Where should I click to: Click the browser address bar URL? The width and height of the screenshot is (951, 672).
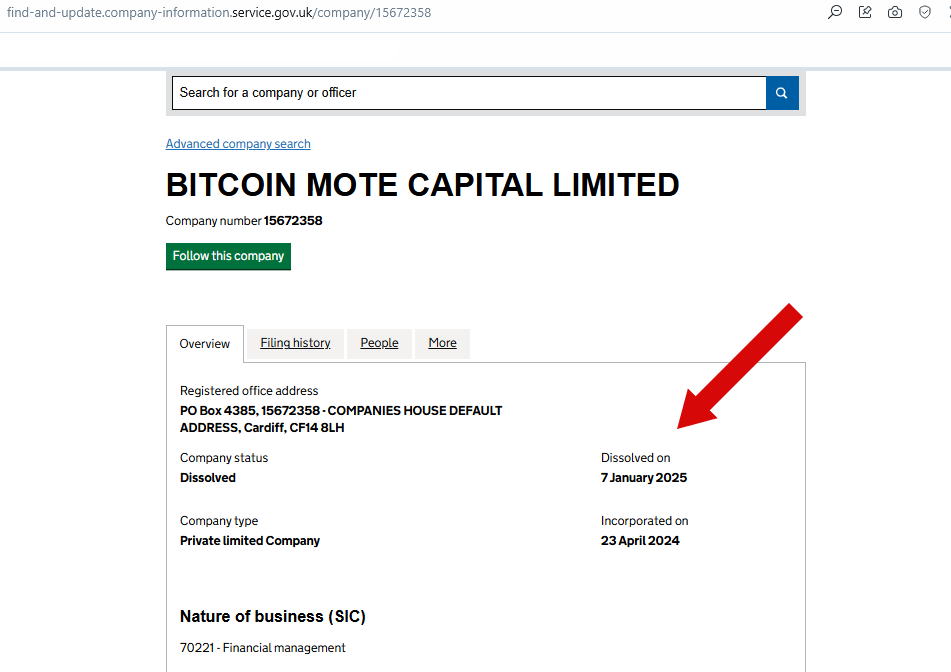click(x=219, y=13)
